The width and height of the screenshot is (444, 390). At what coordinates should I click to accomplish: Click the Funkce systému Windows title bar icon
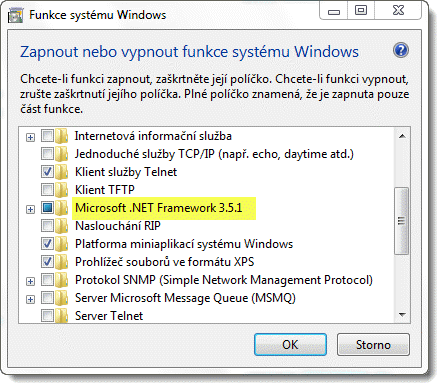click(x=15, y=16)
